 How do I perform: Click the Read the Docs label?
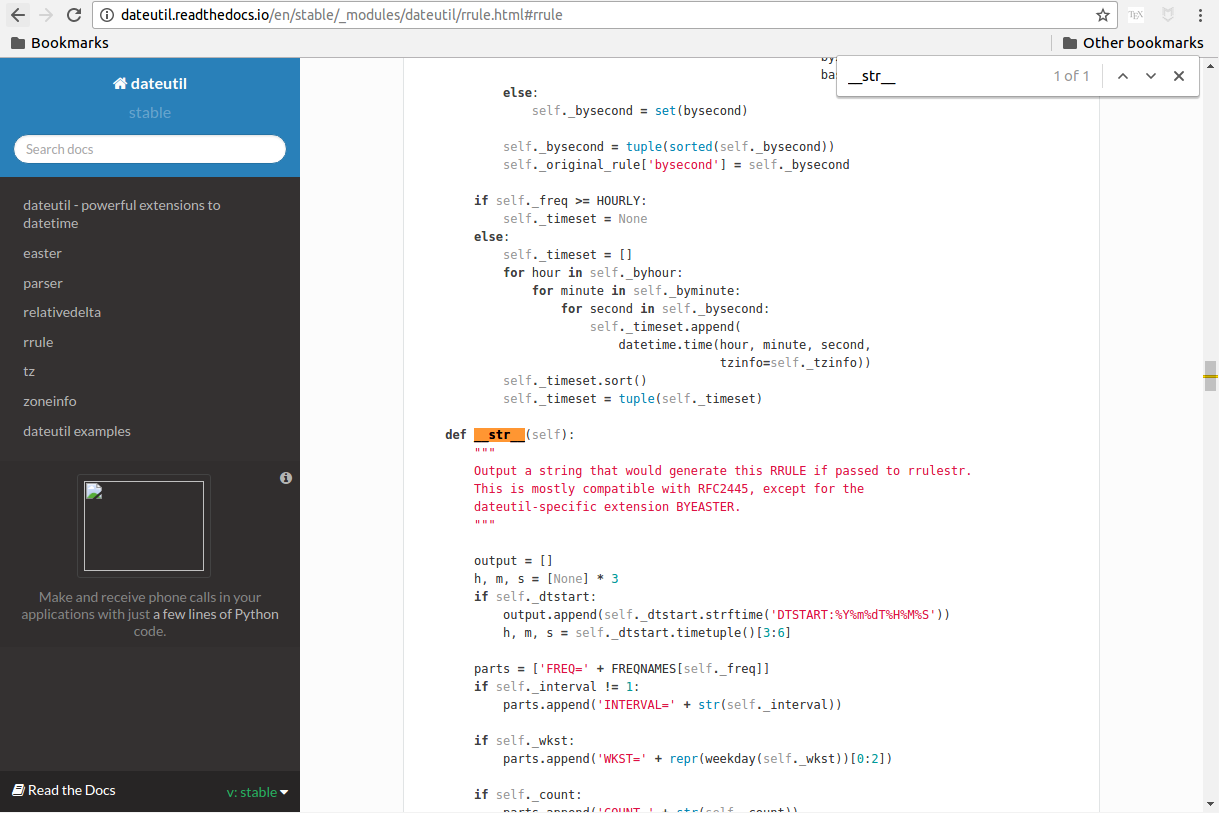point(64,790)
